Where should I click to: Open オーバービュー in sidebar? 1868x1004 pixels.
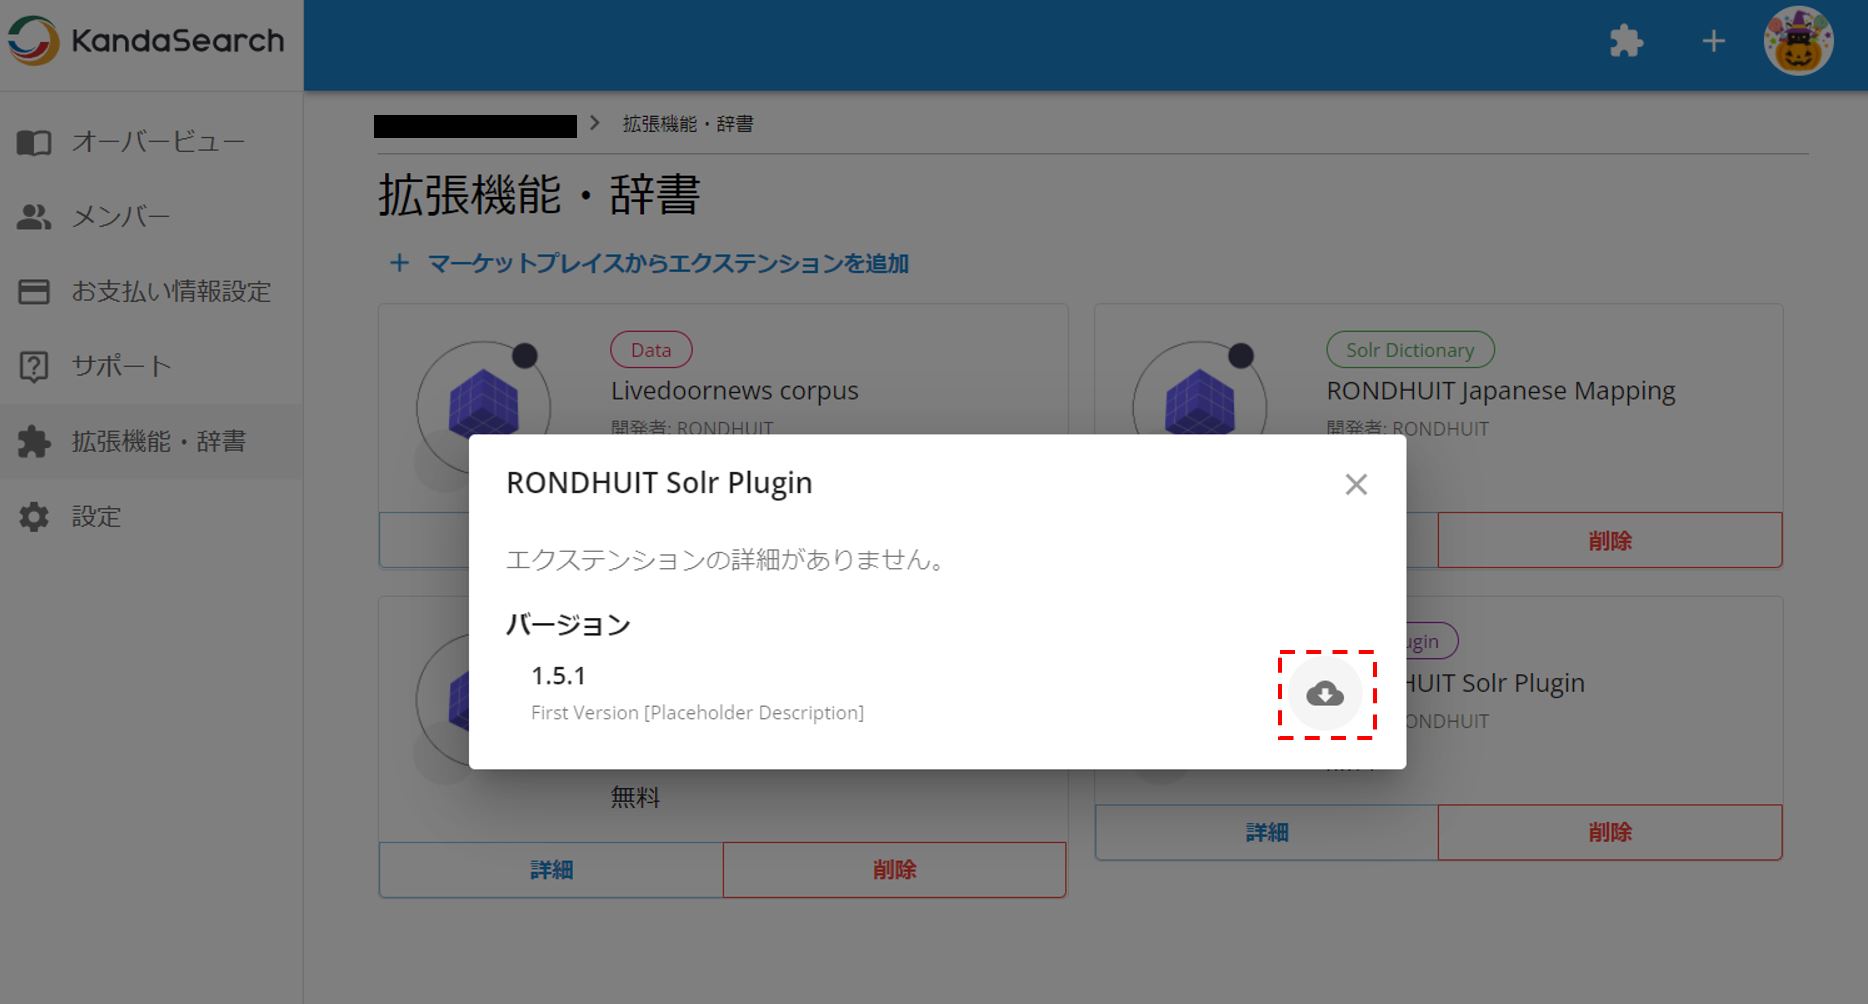151,142
